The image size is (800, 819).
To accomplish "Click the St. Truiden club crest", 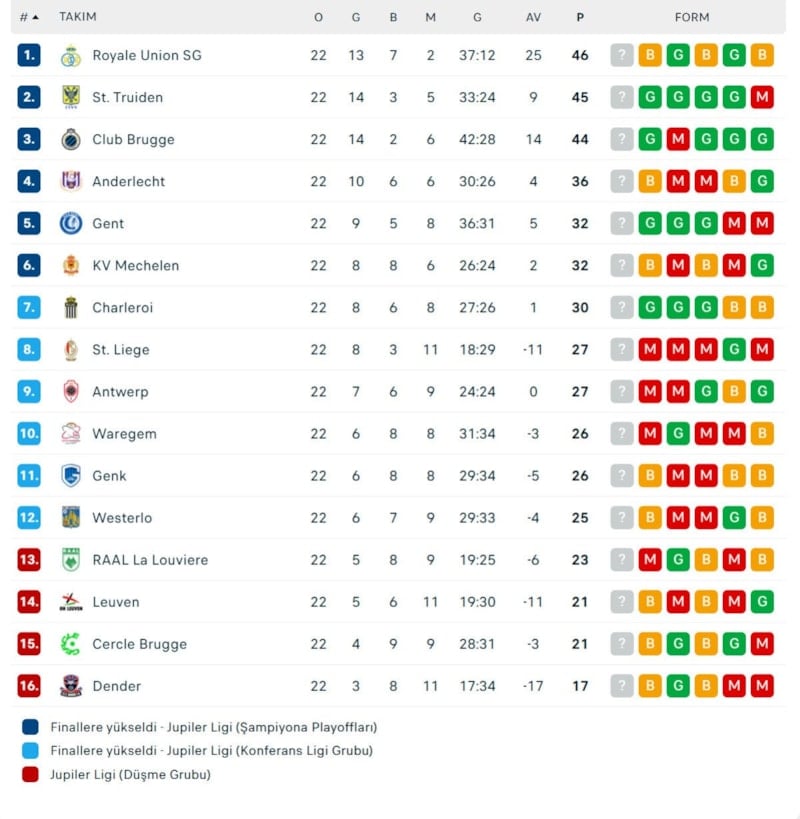I will [70, 98].
